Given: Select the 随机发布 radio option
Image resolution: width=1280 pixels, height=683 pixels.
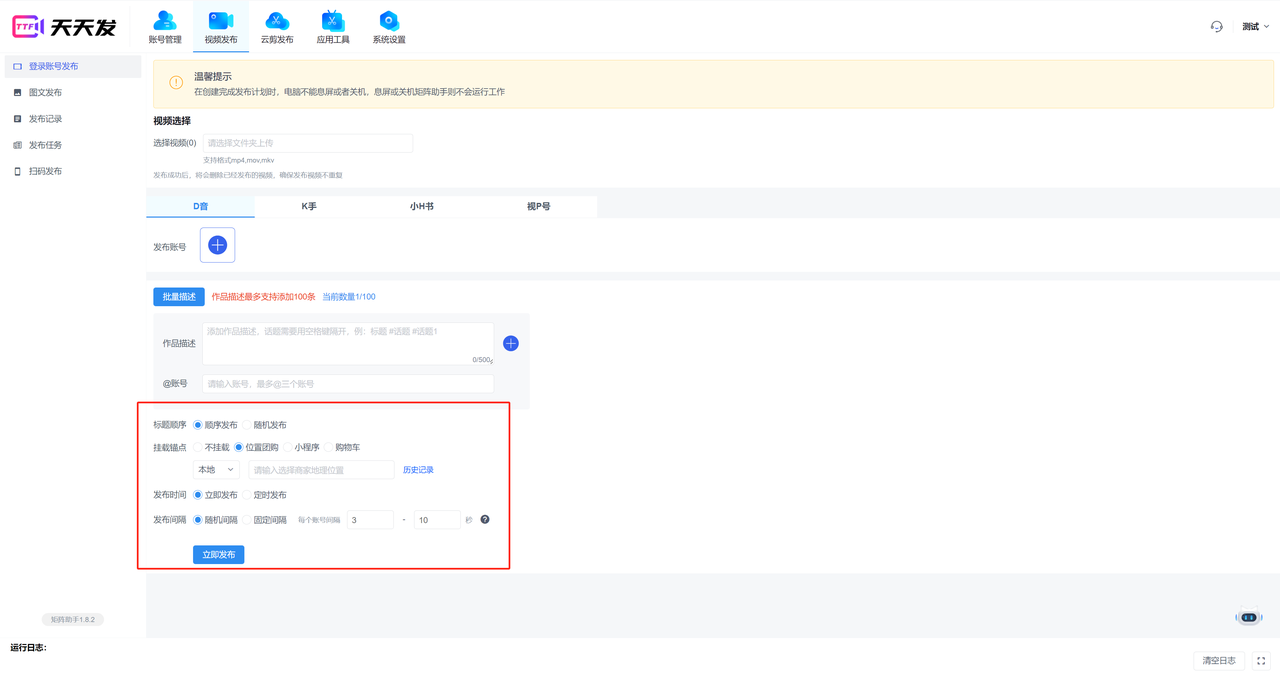Looking at the screenshot, I should (x=248, y=425).
